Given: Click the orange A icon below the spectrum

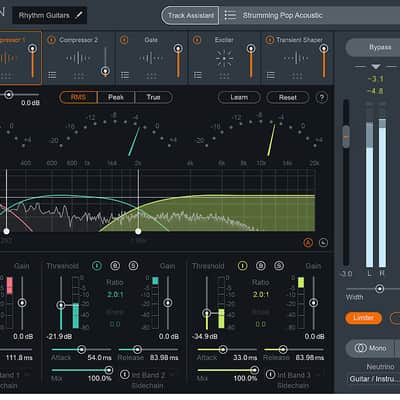Looking at the screenshot, I should [x=308, y=243].
